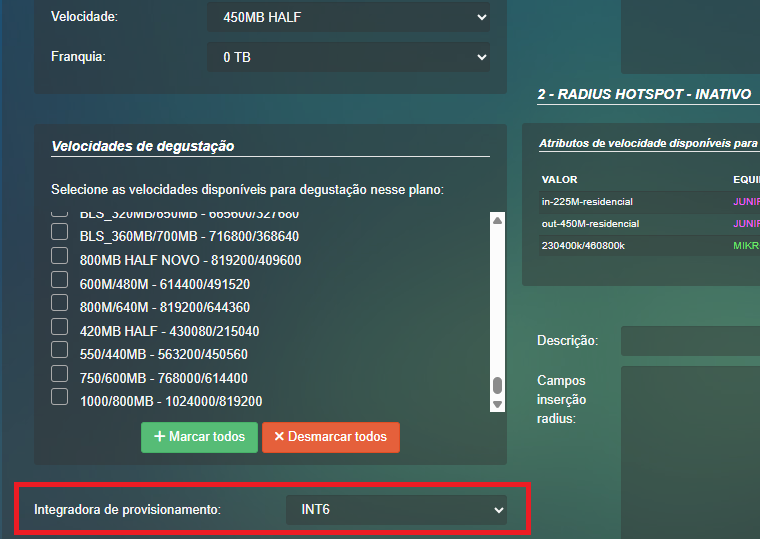760x539 pixels.
Task: Click the 420MB HALF - 430080/215040 label
Action: point(170,331)
